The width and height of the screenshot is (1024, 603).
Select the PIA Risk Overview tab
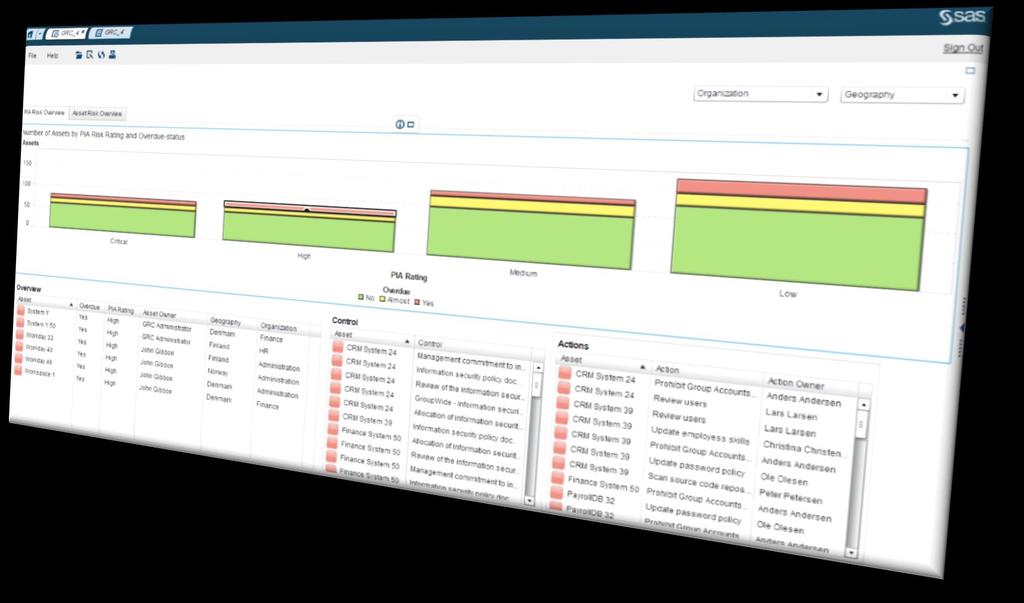[44, 112]
